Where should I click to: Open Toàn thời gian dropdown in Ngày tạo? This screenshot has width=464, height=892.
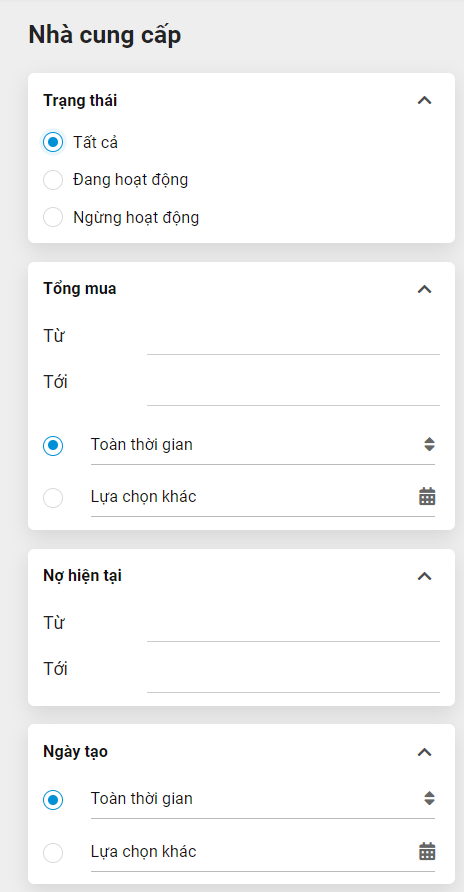click(263, 799)
